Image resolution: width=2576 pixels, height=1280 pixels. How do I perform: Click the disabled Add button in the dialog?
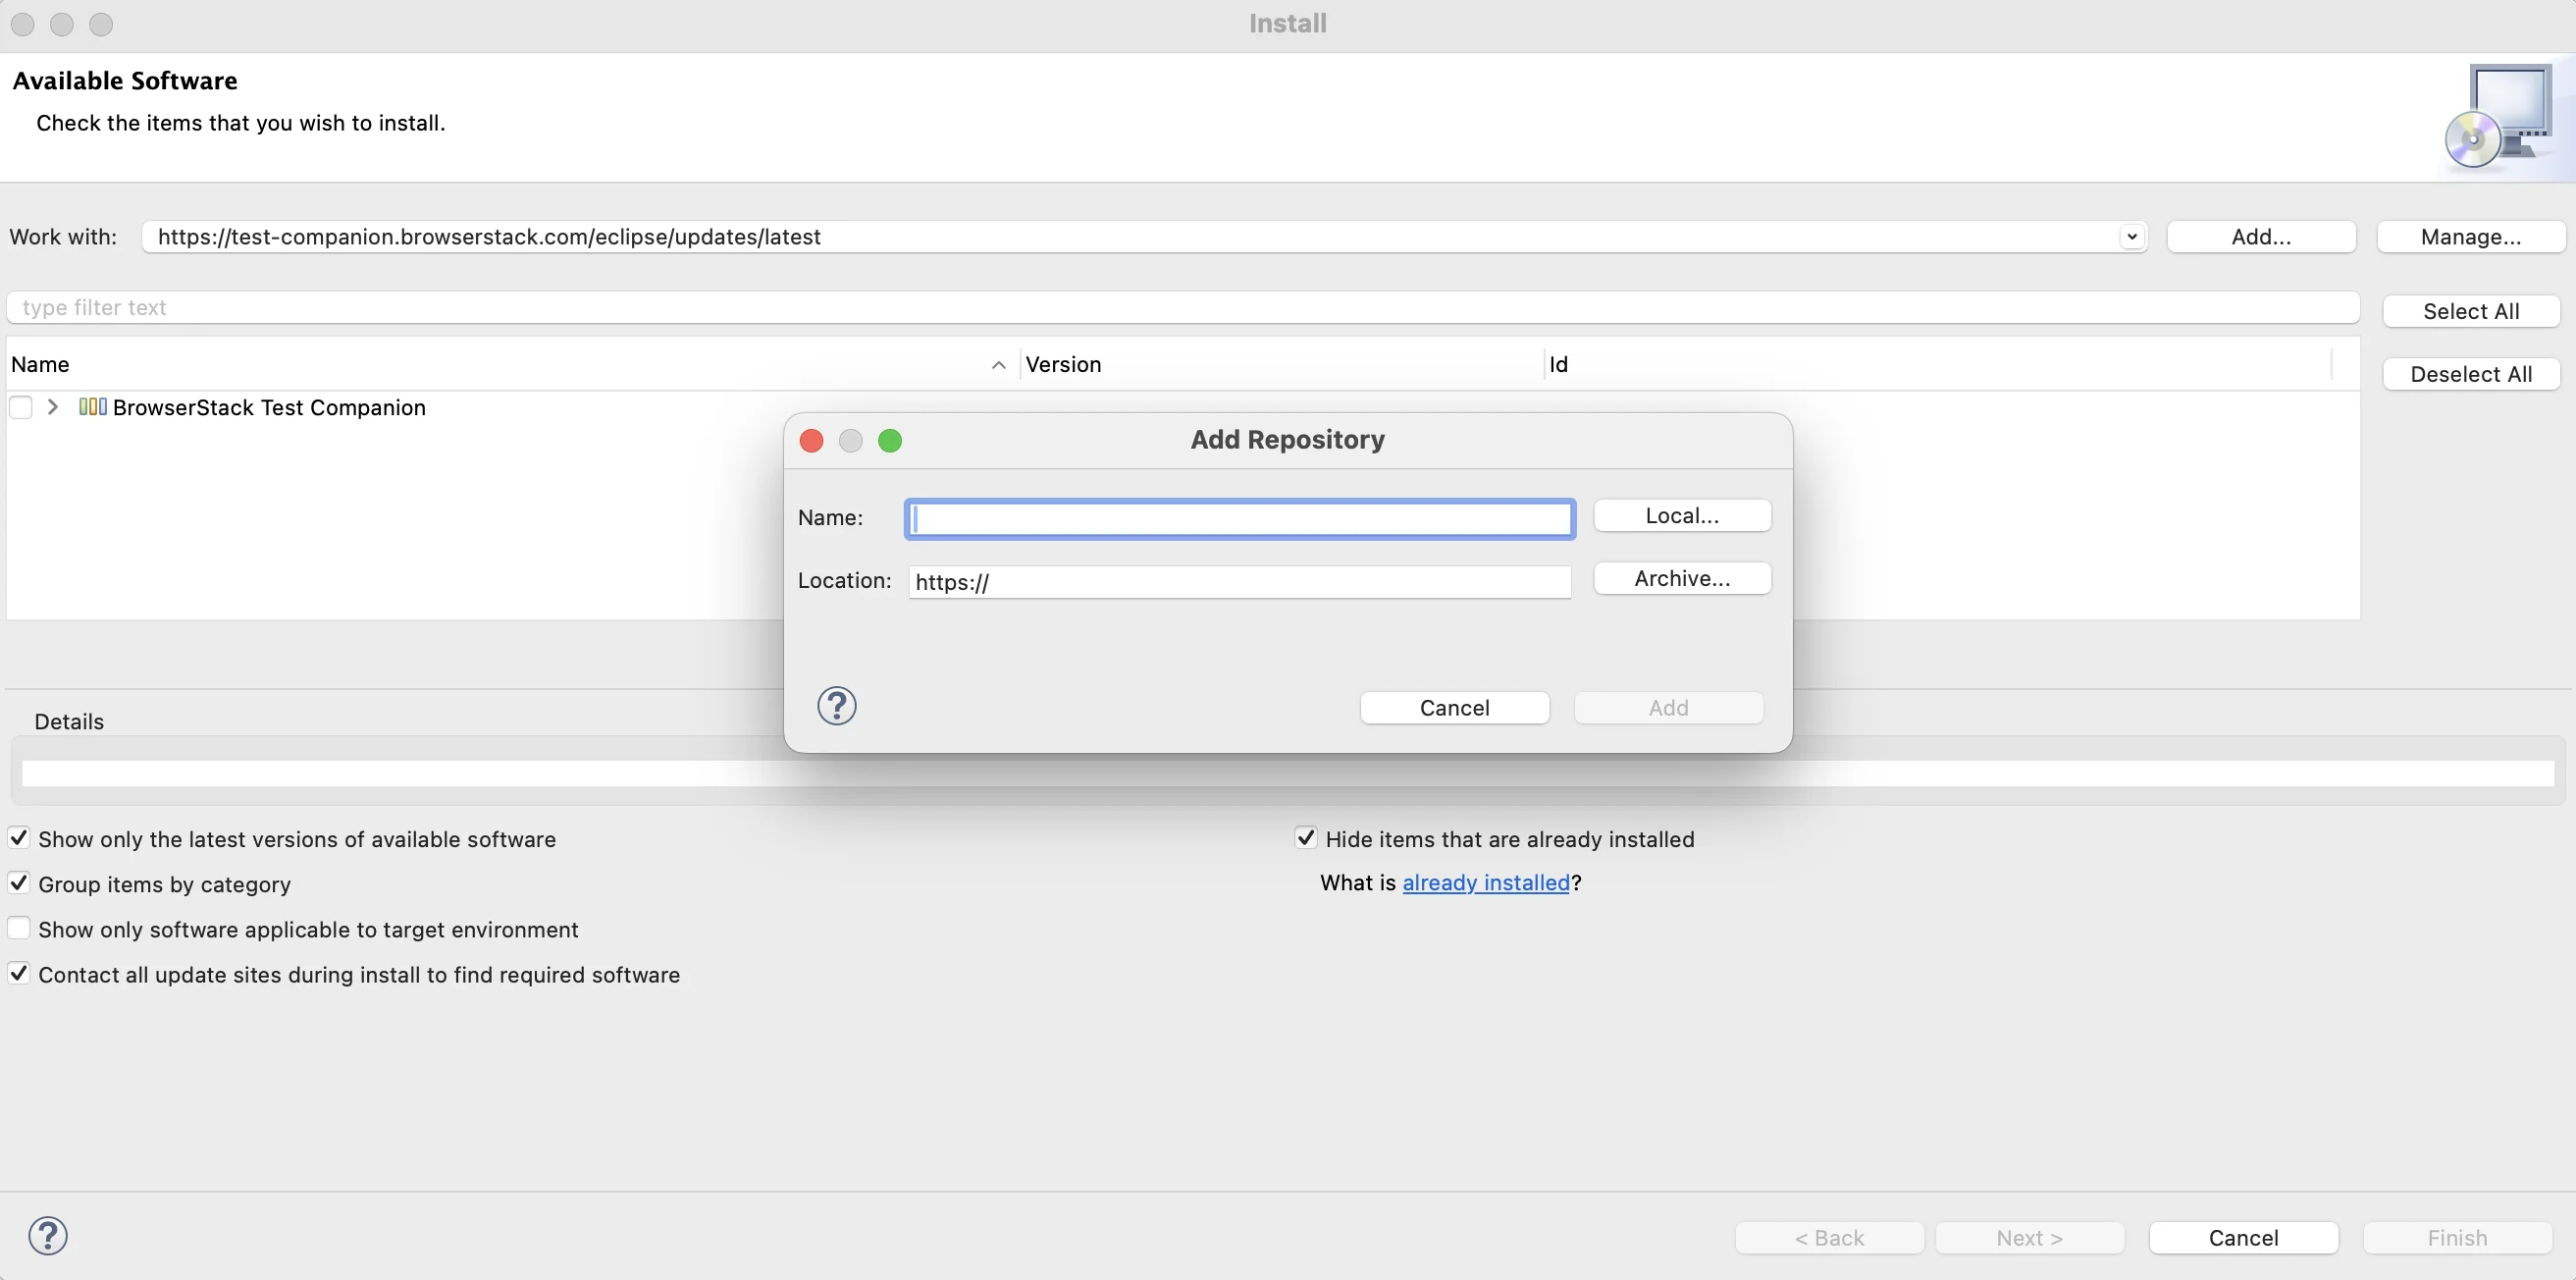point(1668,708)
